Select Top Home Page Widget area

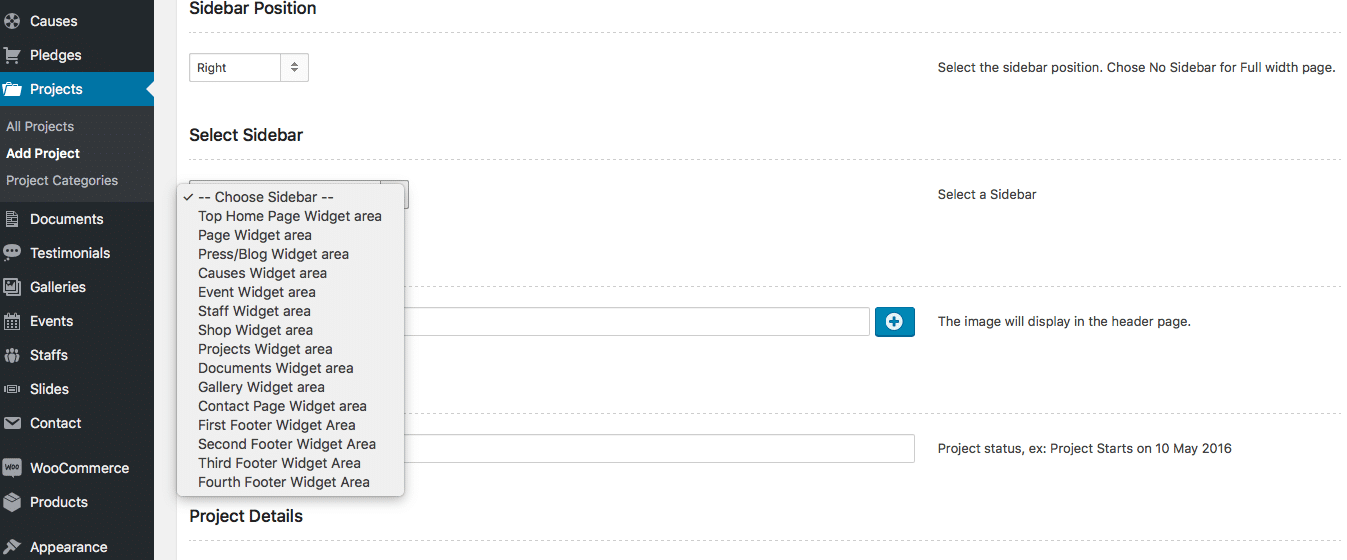coord(290,216)
